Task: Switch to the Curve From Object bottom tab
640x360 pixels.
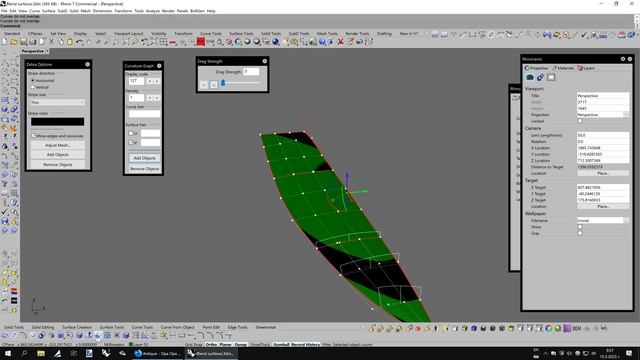Action: coord(178,327)
